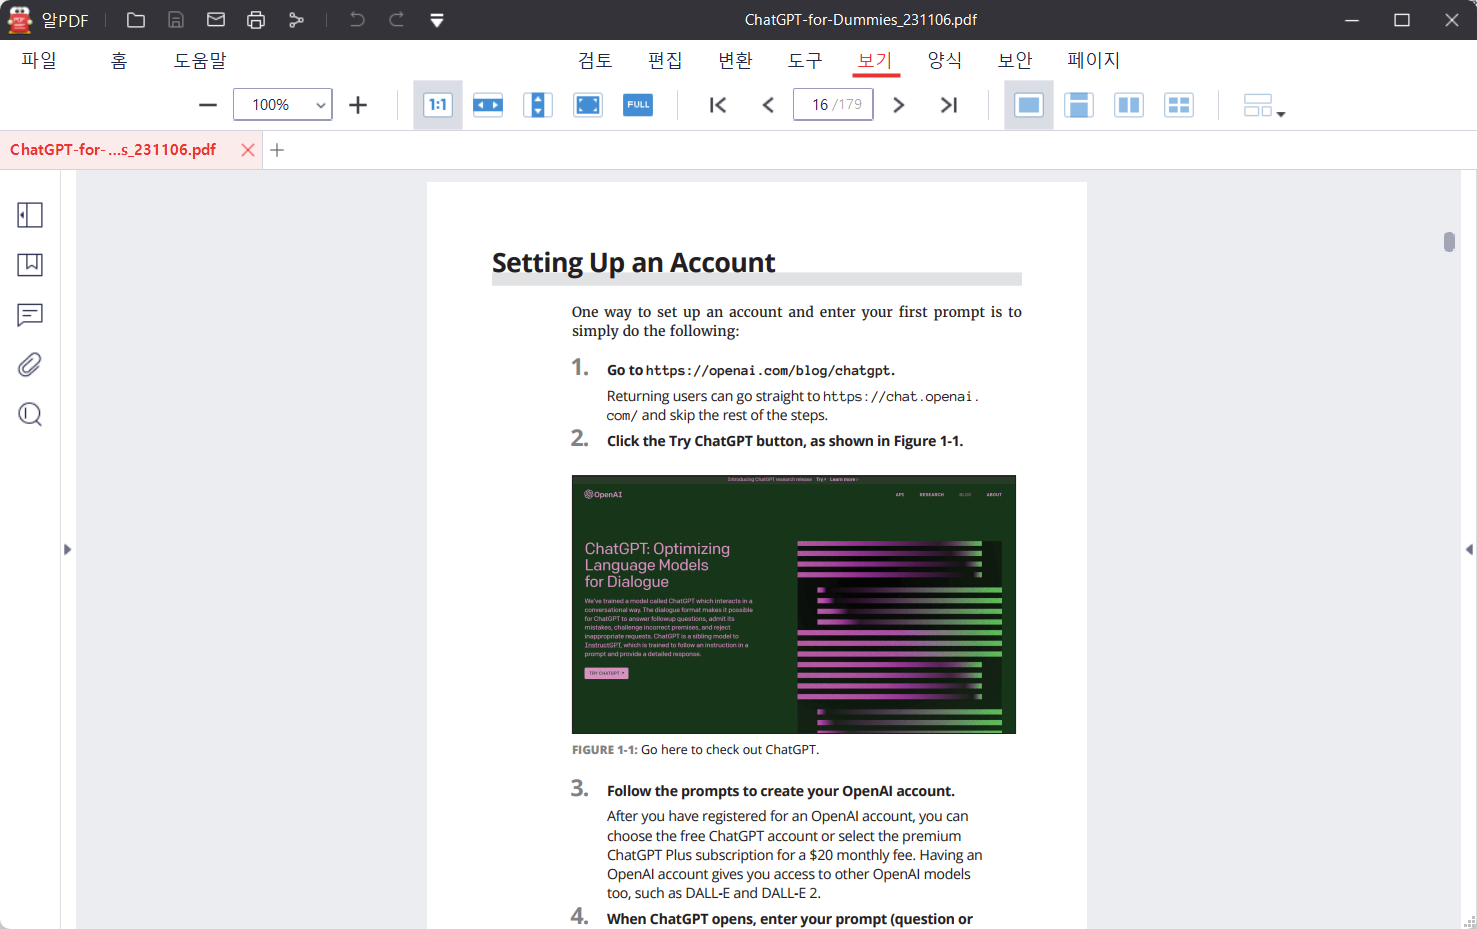Switch to the 변환 tab
The width and height of the screenshot is (1477, 929).
(735, 60)
